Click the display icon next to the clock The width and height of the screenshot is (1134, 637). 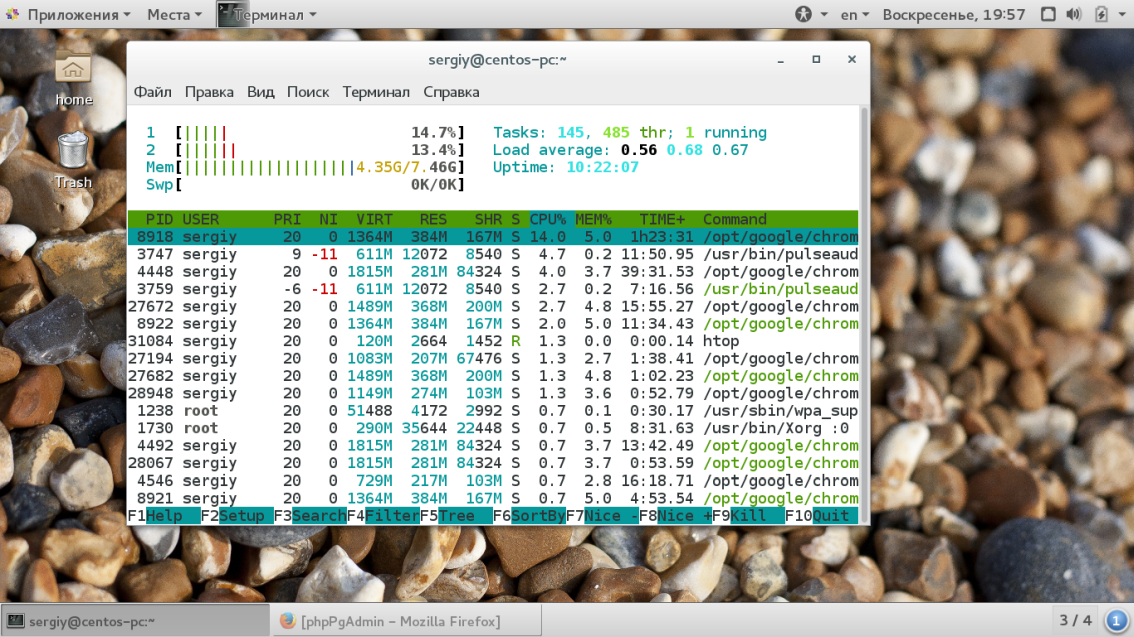(1047, 14)
